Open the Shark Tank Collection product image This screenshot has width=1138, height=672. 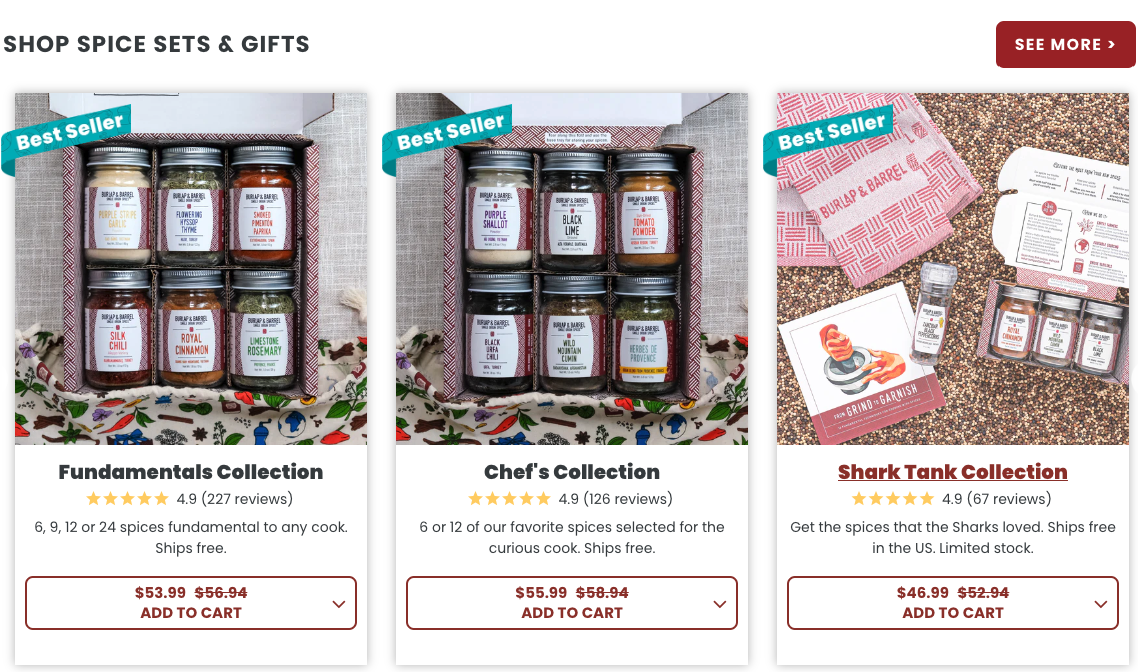953,269
